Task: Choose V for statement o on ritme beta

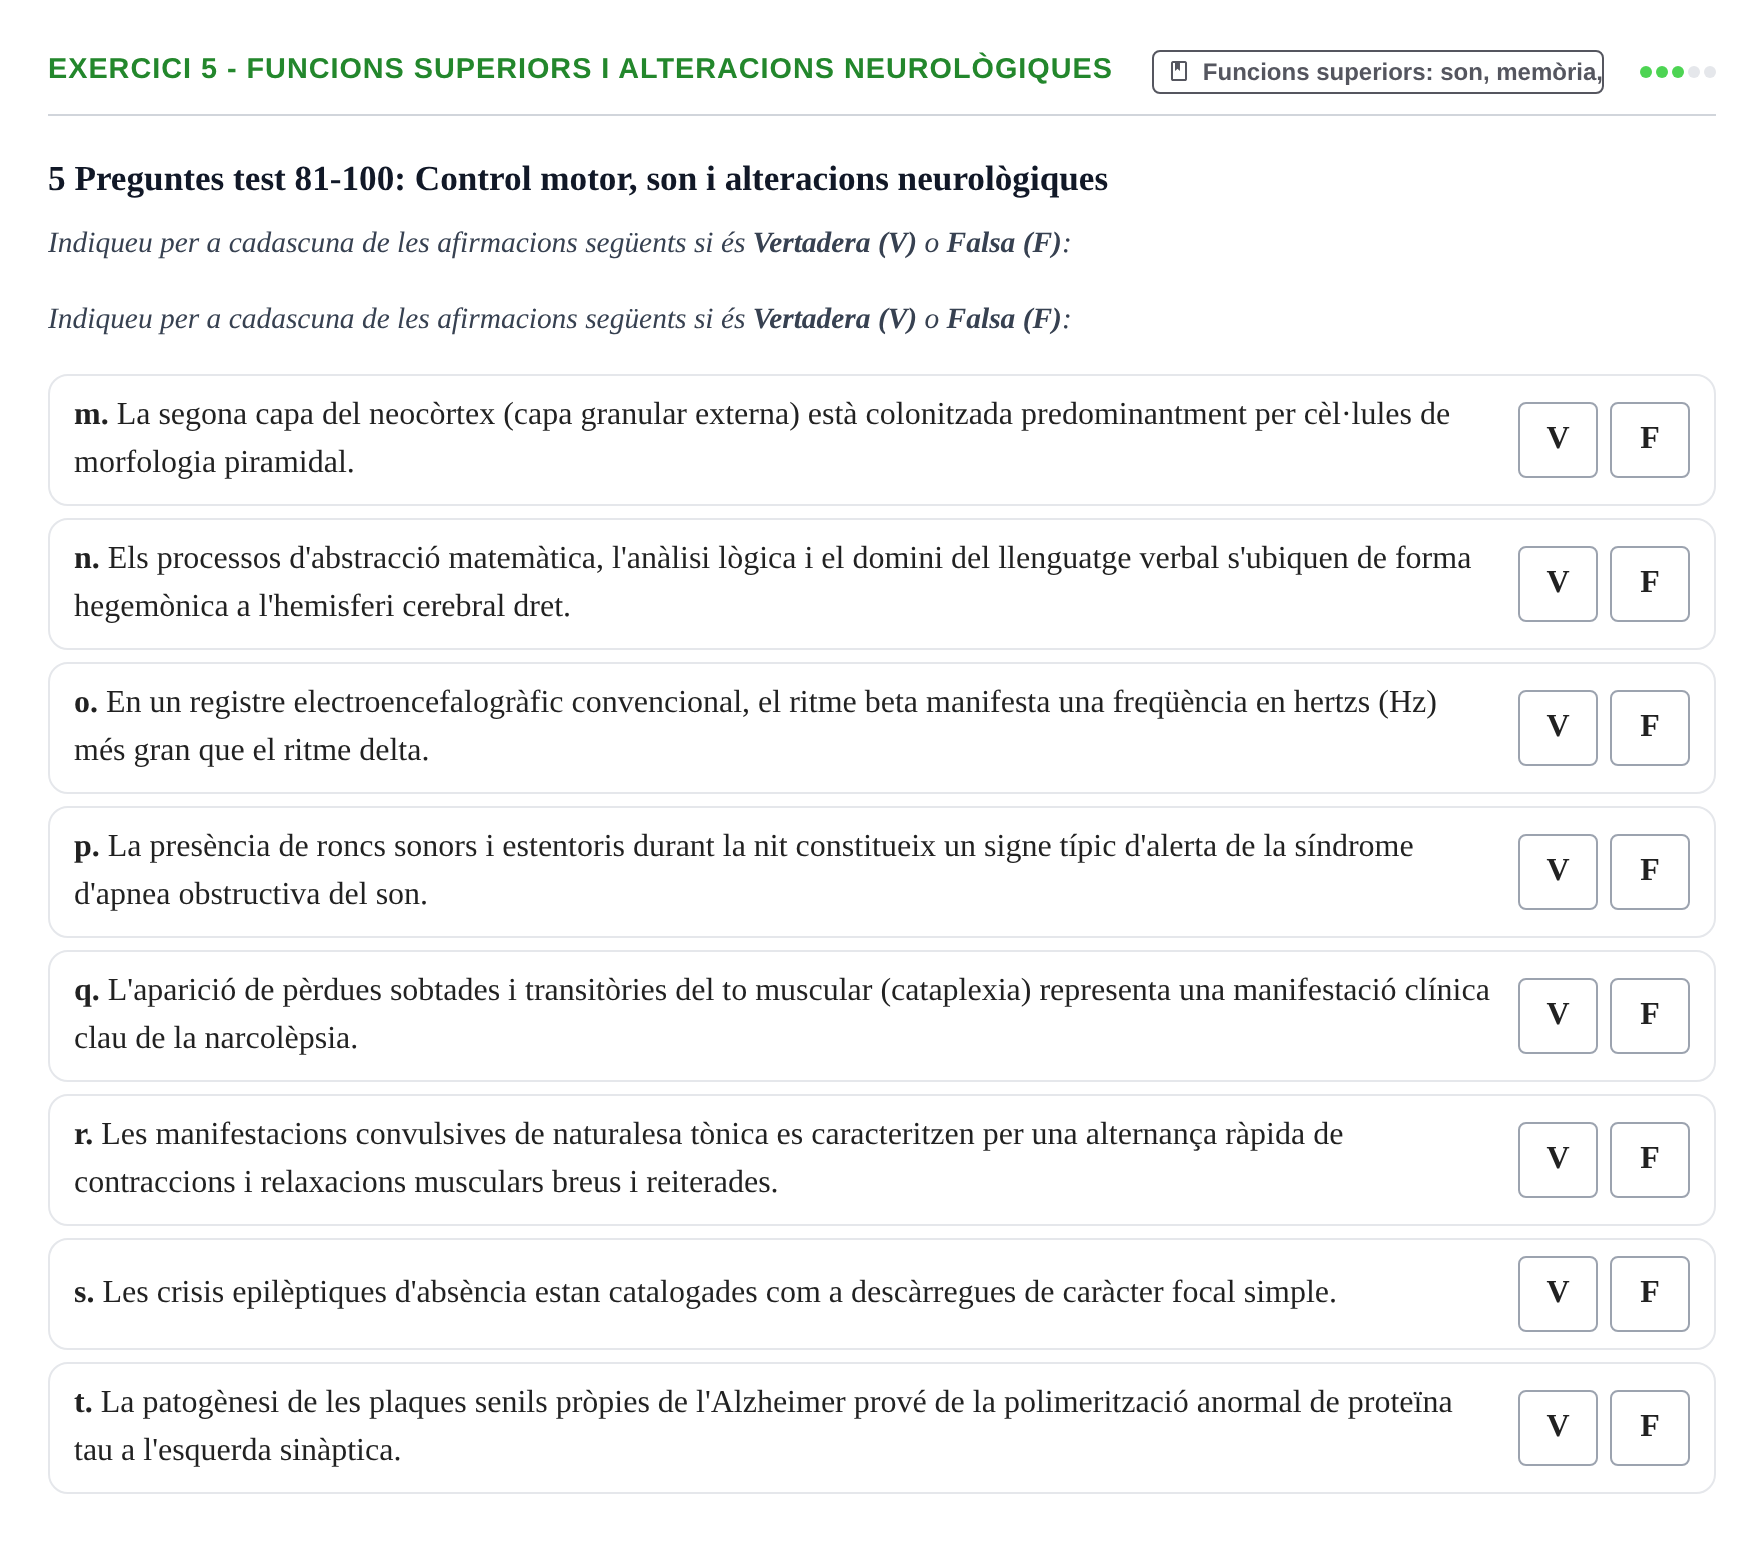Action: (x=1557, y=728)
